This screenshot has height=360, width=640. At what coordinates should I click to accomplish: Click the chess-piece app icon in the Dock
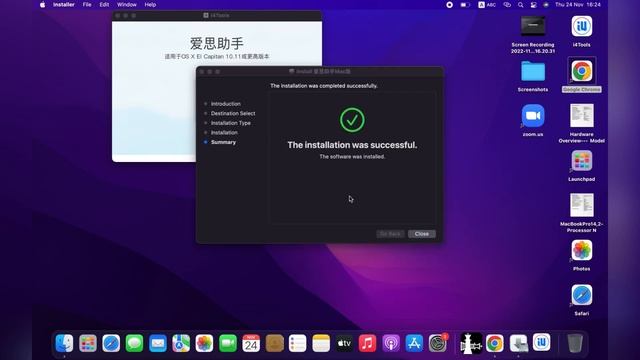(471, 343)
